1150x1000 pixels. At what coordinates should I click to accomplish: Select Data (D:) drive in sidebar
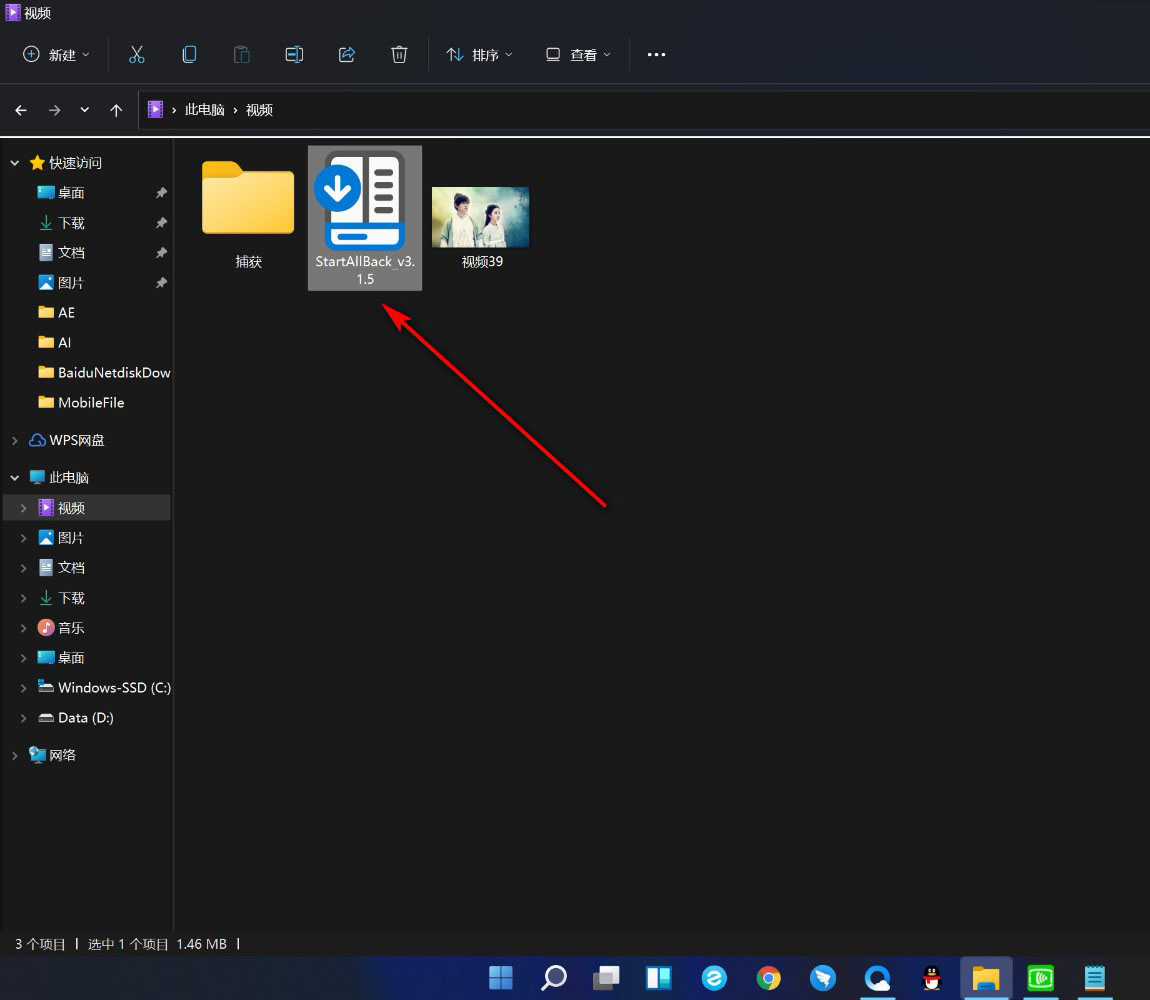click(85, 718)
